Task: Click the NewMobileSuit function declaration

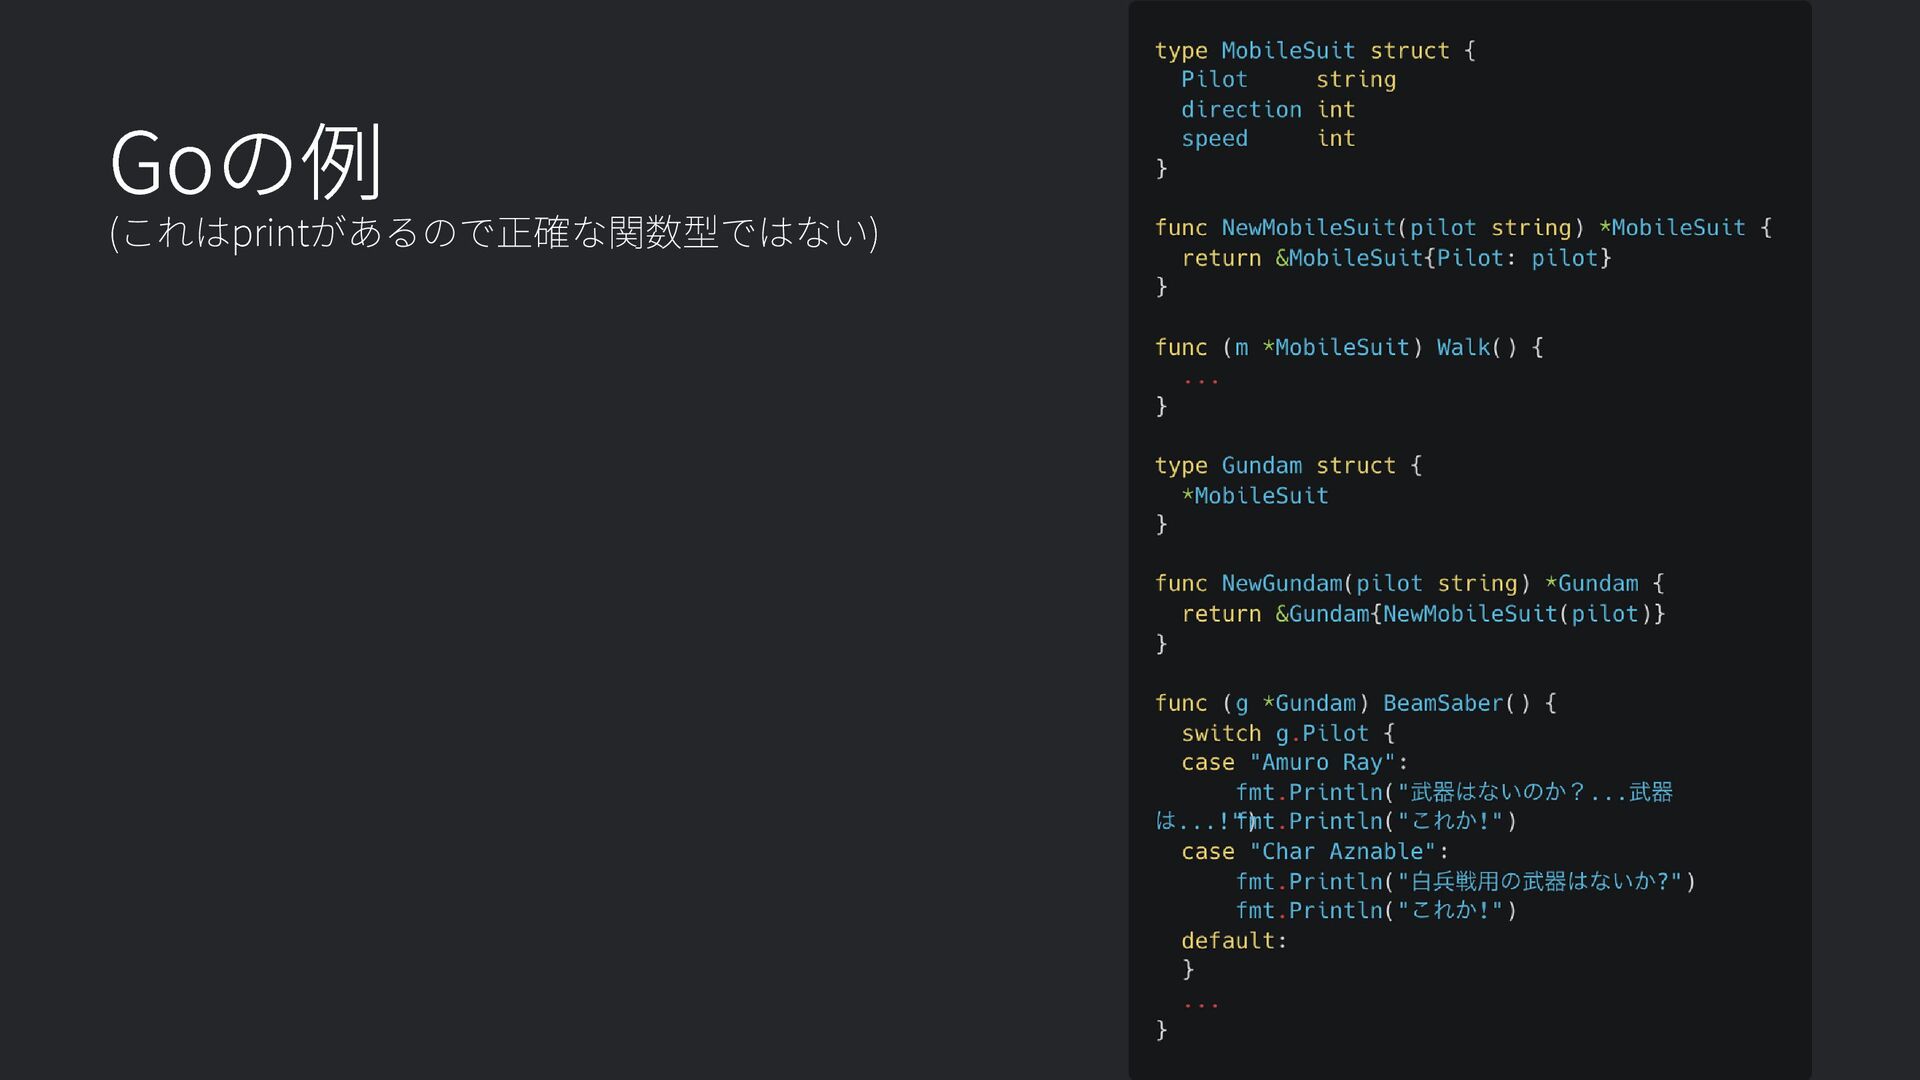Action: (x=1462, y=228)
